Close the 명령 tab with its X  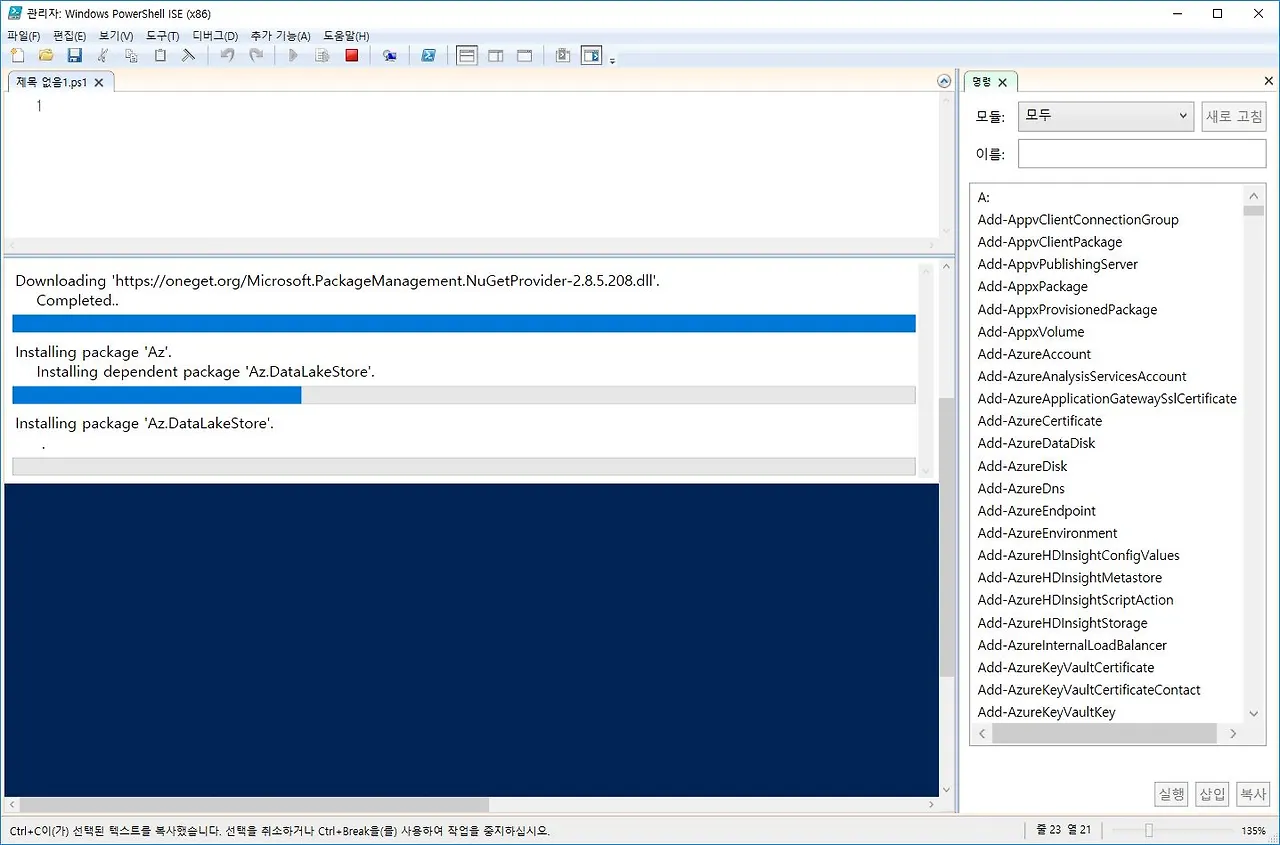[1002, 83]
